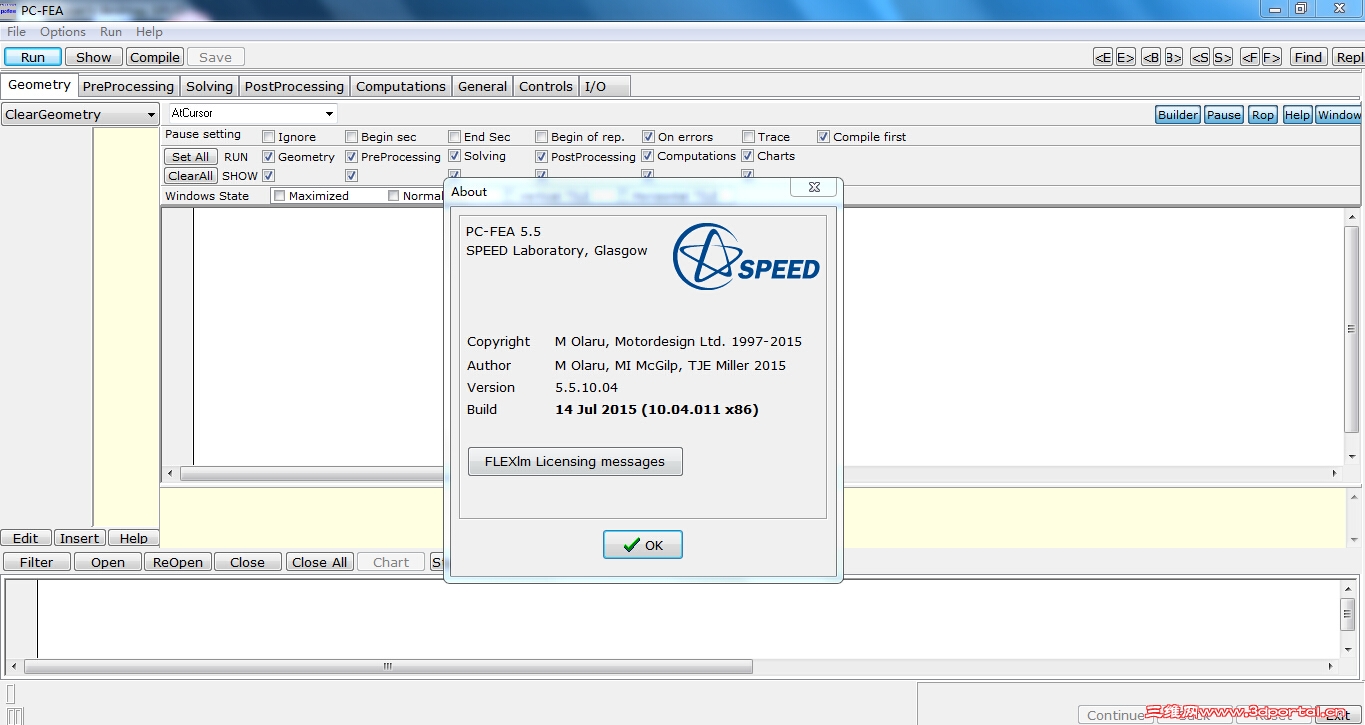Open the Run menu

coord(111,32)
